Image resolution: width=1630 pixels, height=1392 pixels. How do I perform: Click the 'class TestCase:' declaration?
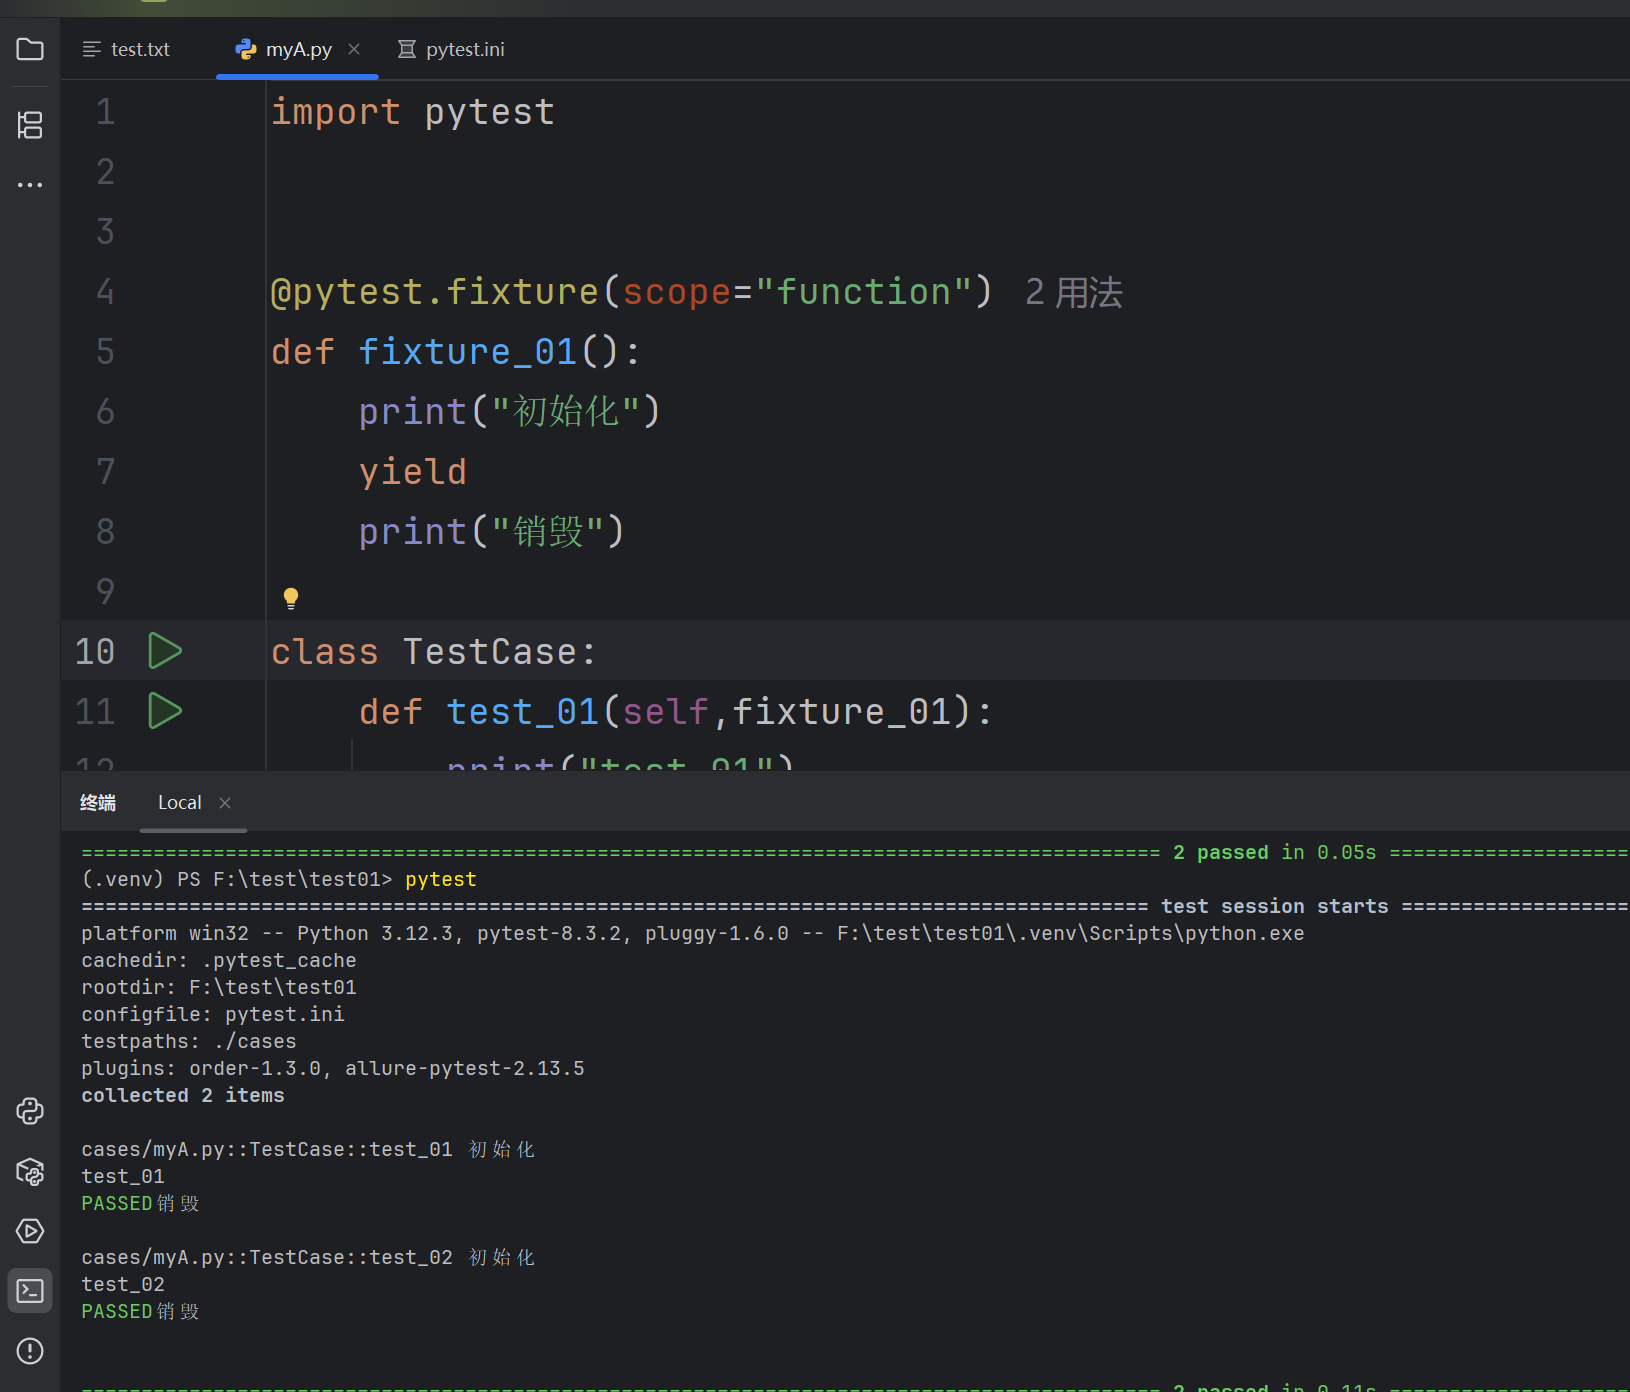pos(434,652)
